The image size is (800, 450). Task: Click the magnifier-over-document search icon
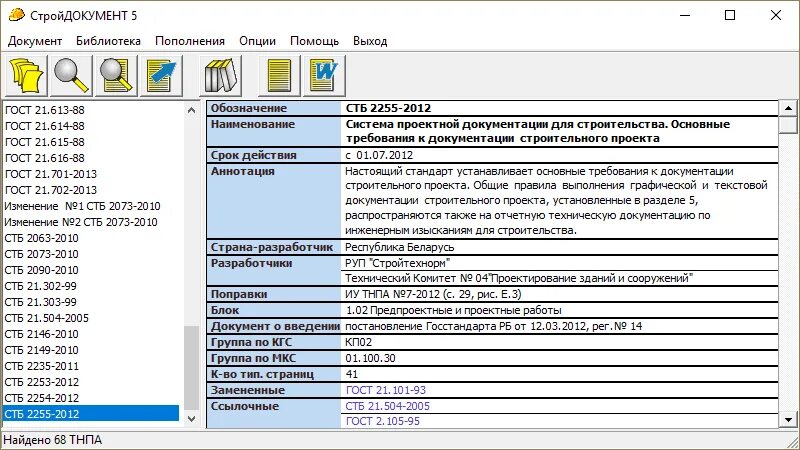[115, 76]
